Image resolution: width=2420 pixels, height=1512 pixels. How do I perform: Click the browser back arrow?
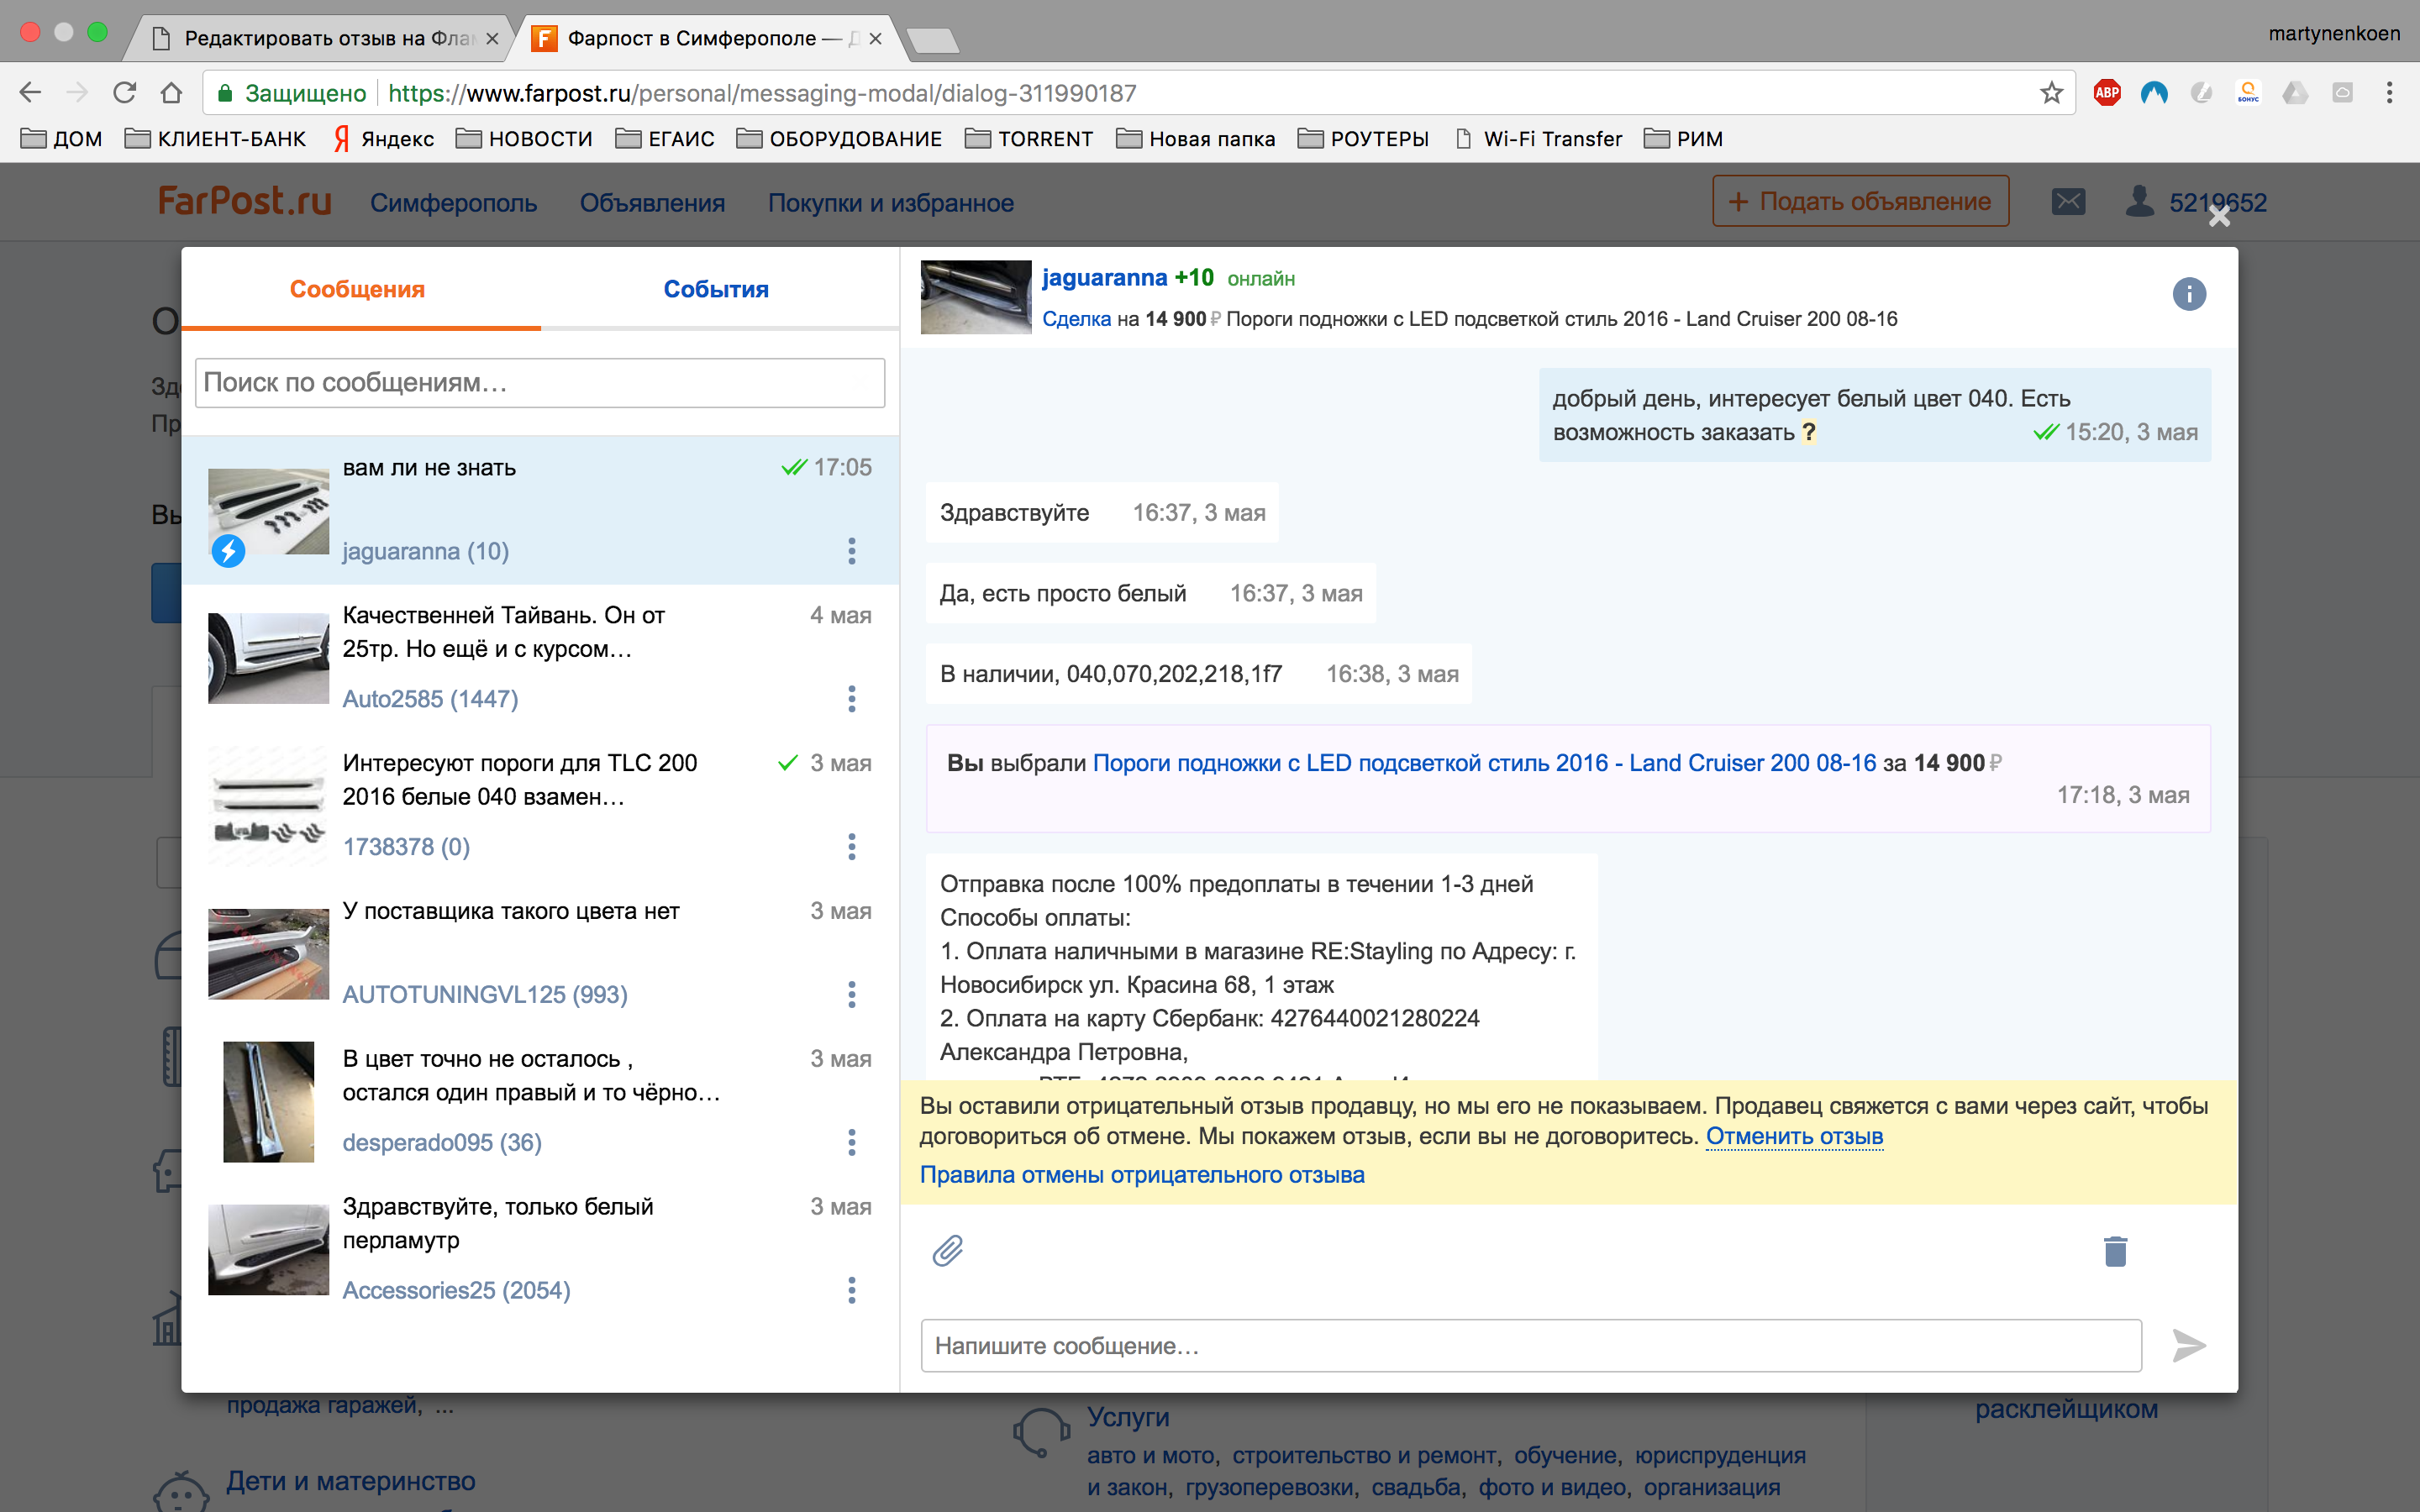tap(30, 93)
